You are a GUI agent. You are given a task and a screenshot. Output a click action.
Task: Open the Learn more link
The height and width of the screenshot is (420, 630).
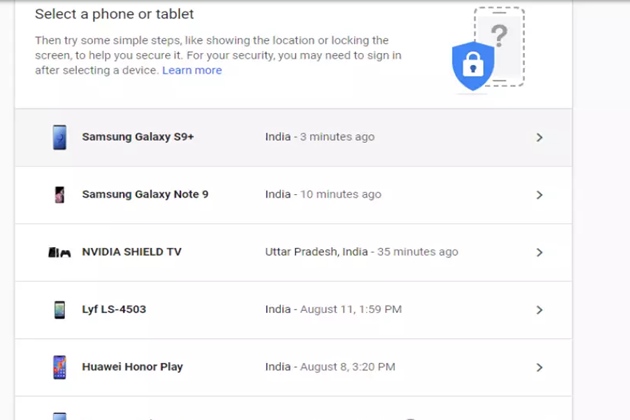[192, 71]
